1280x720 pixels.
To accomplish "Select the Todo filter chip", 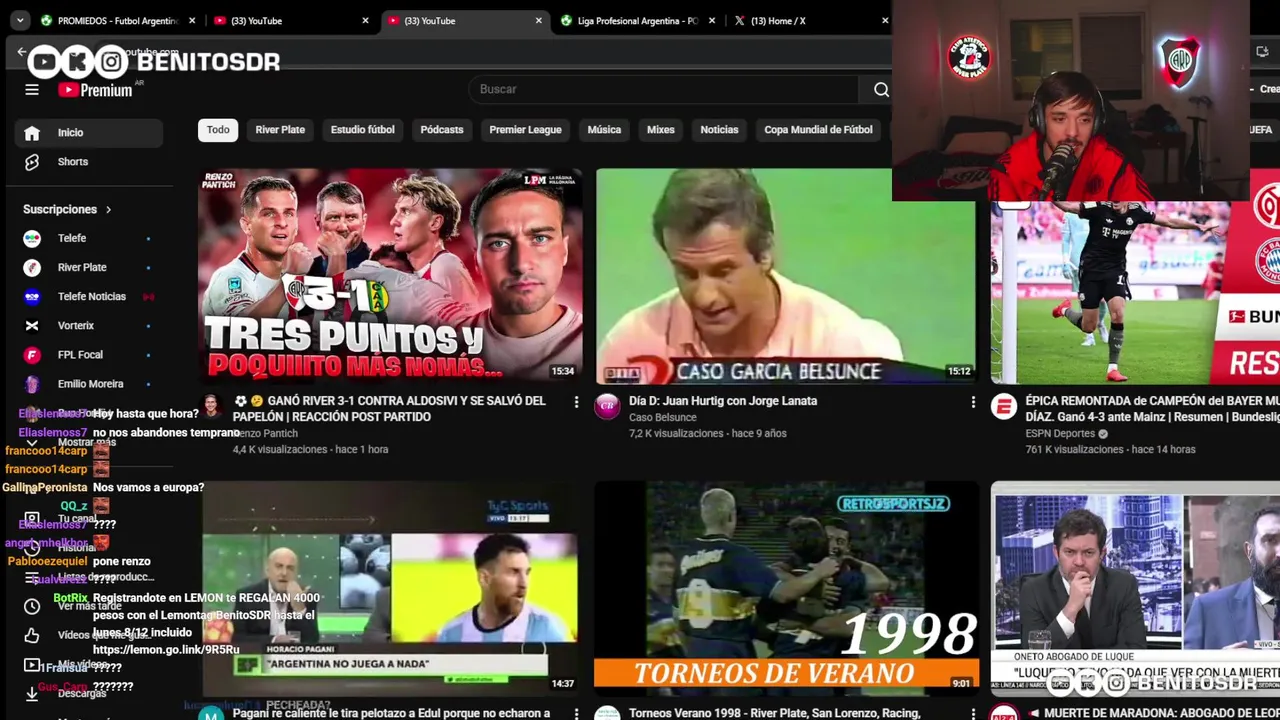I will point(218,130).
